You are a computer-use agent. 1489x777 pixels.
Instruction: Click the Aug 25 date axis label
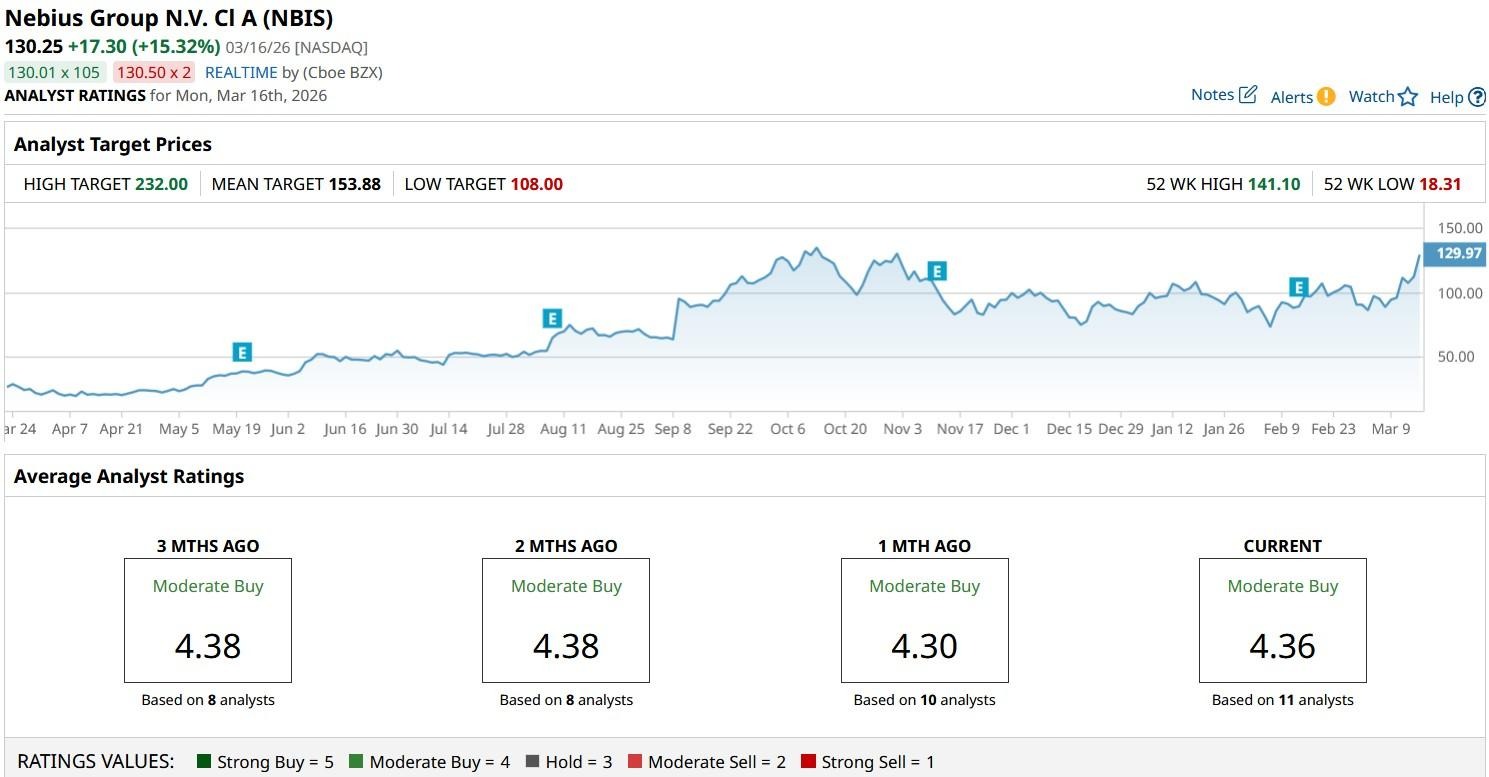click(x=621, y=429)
